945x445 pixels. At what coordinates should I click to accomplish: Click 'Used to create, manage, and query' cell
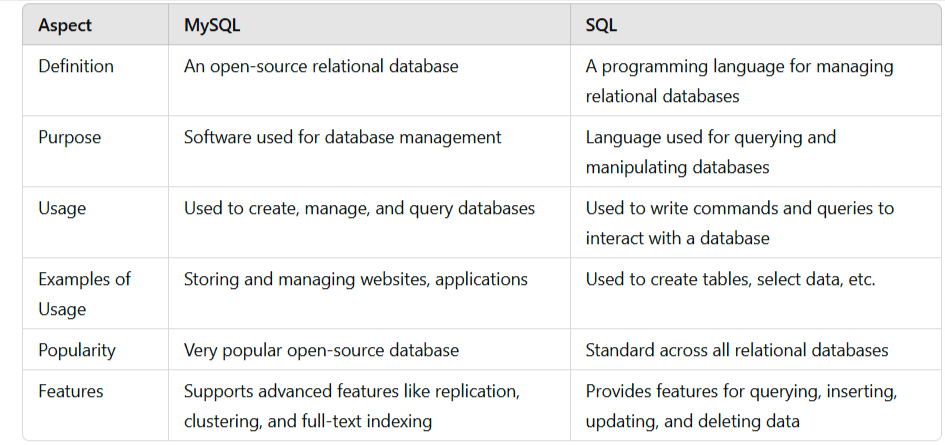[369, 222]
